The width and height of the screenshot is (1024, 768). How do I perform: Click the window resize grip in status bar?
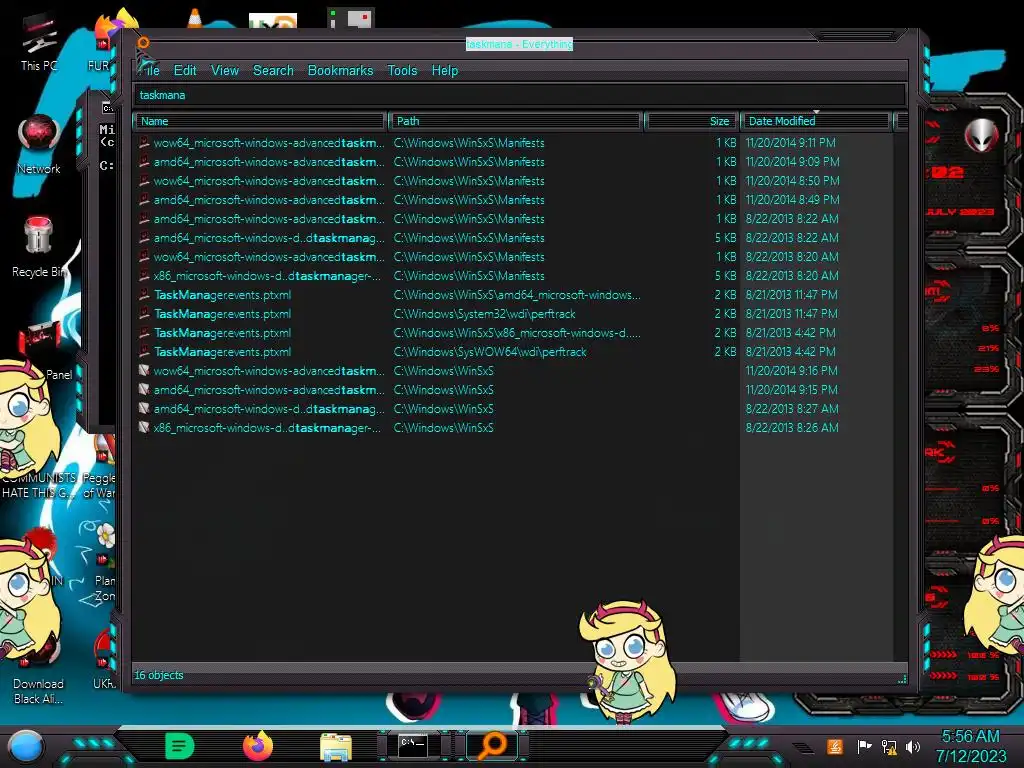pyautogui.click(x=902, y=679)
